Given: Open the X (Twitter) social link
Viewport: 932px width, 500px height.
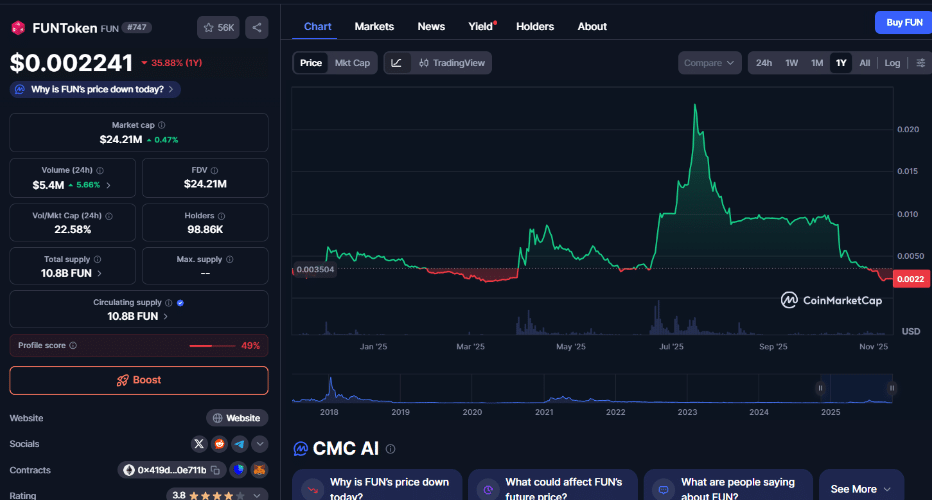Looking at the screenshot, I should (x=200, y=444).
